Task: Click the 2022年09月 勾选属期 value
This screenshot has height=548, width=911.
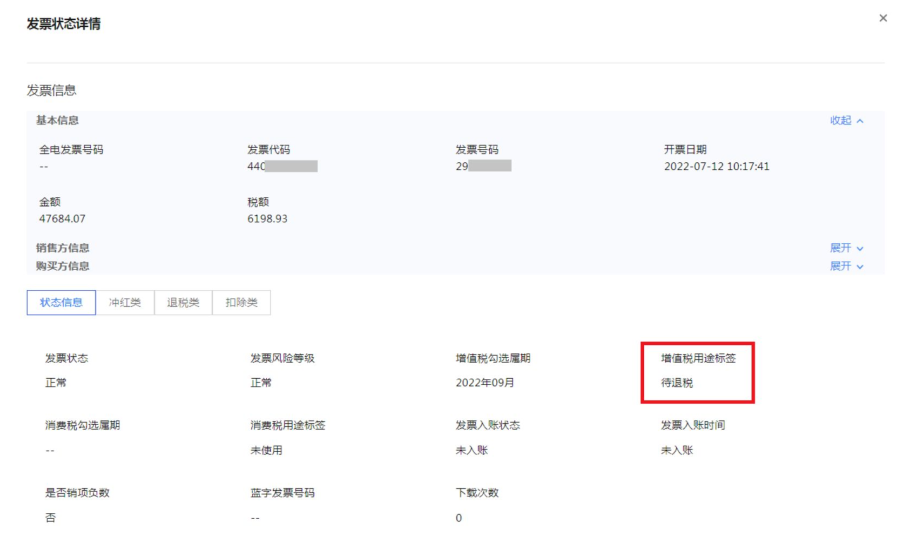Action: coord(487,383)
